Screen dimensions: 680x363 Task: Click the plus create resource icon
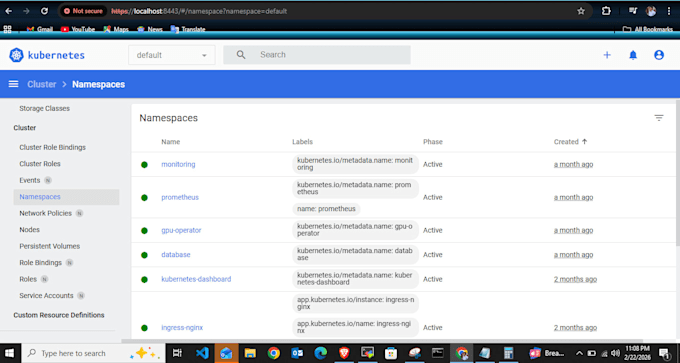pos(607,55)
